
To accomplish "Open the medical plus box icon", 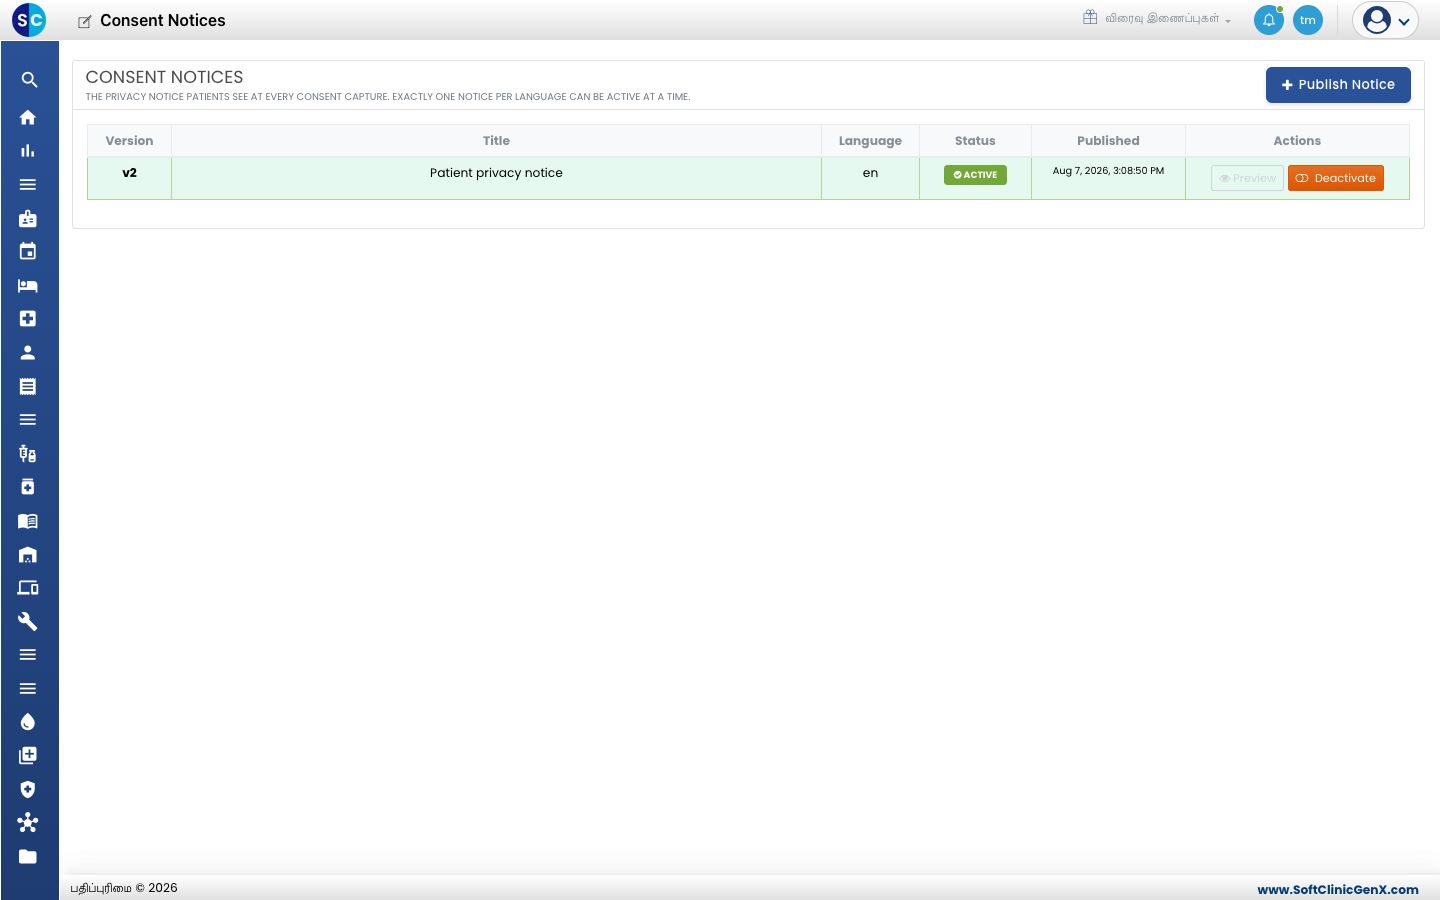I will coord(28,319).
